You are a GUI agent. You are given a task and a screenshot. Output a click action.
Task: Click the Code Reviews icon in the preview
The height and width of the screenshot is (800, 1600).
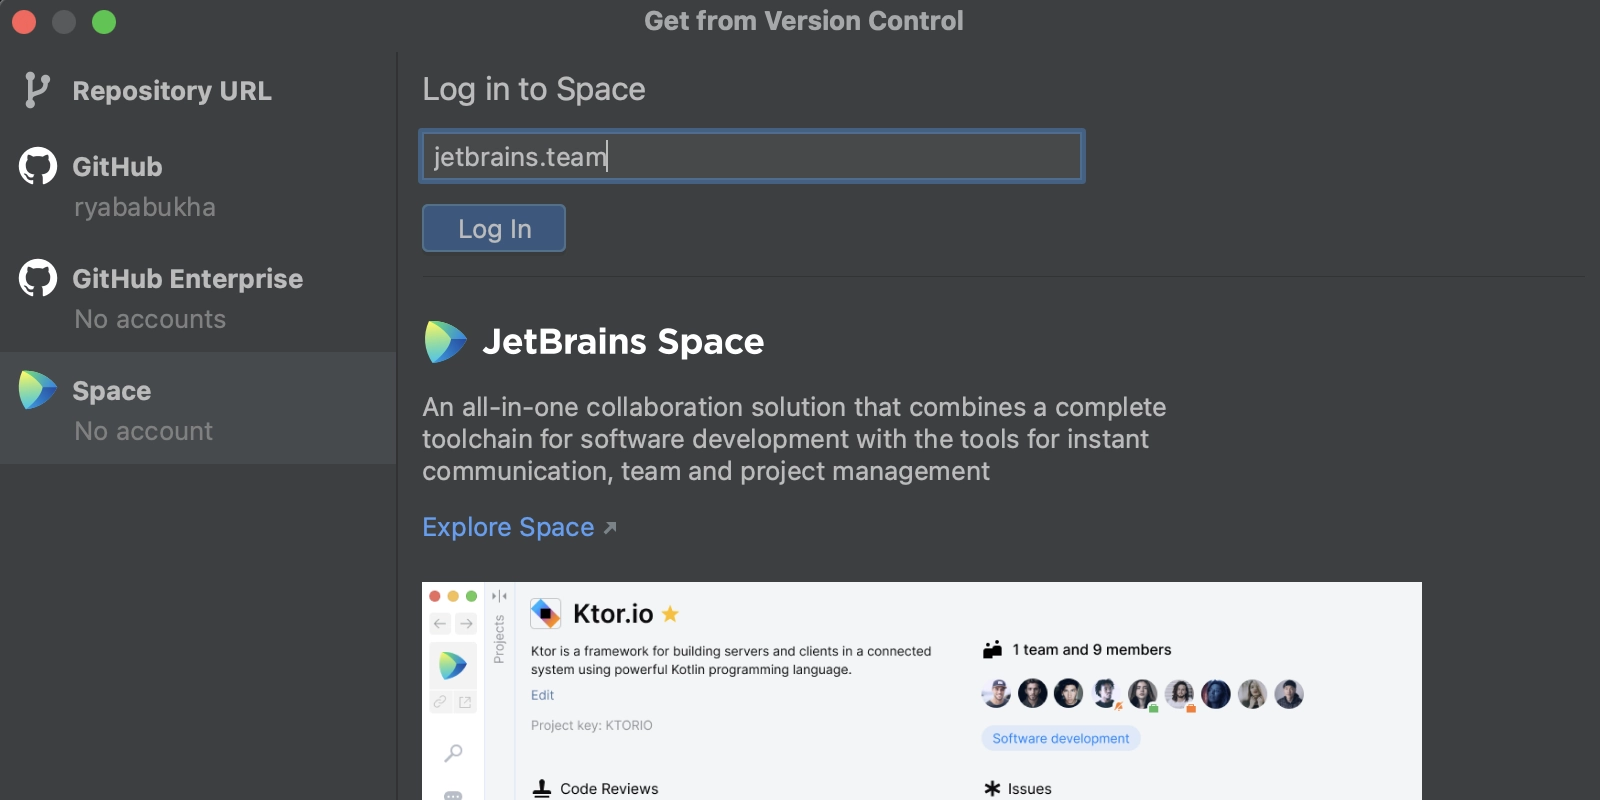(x=542, y=789)
